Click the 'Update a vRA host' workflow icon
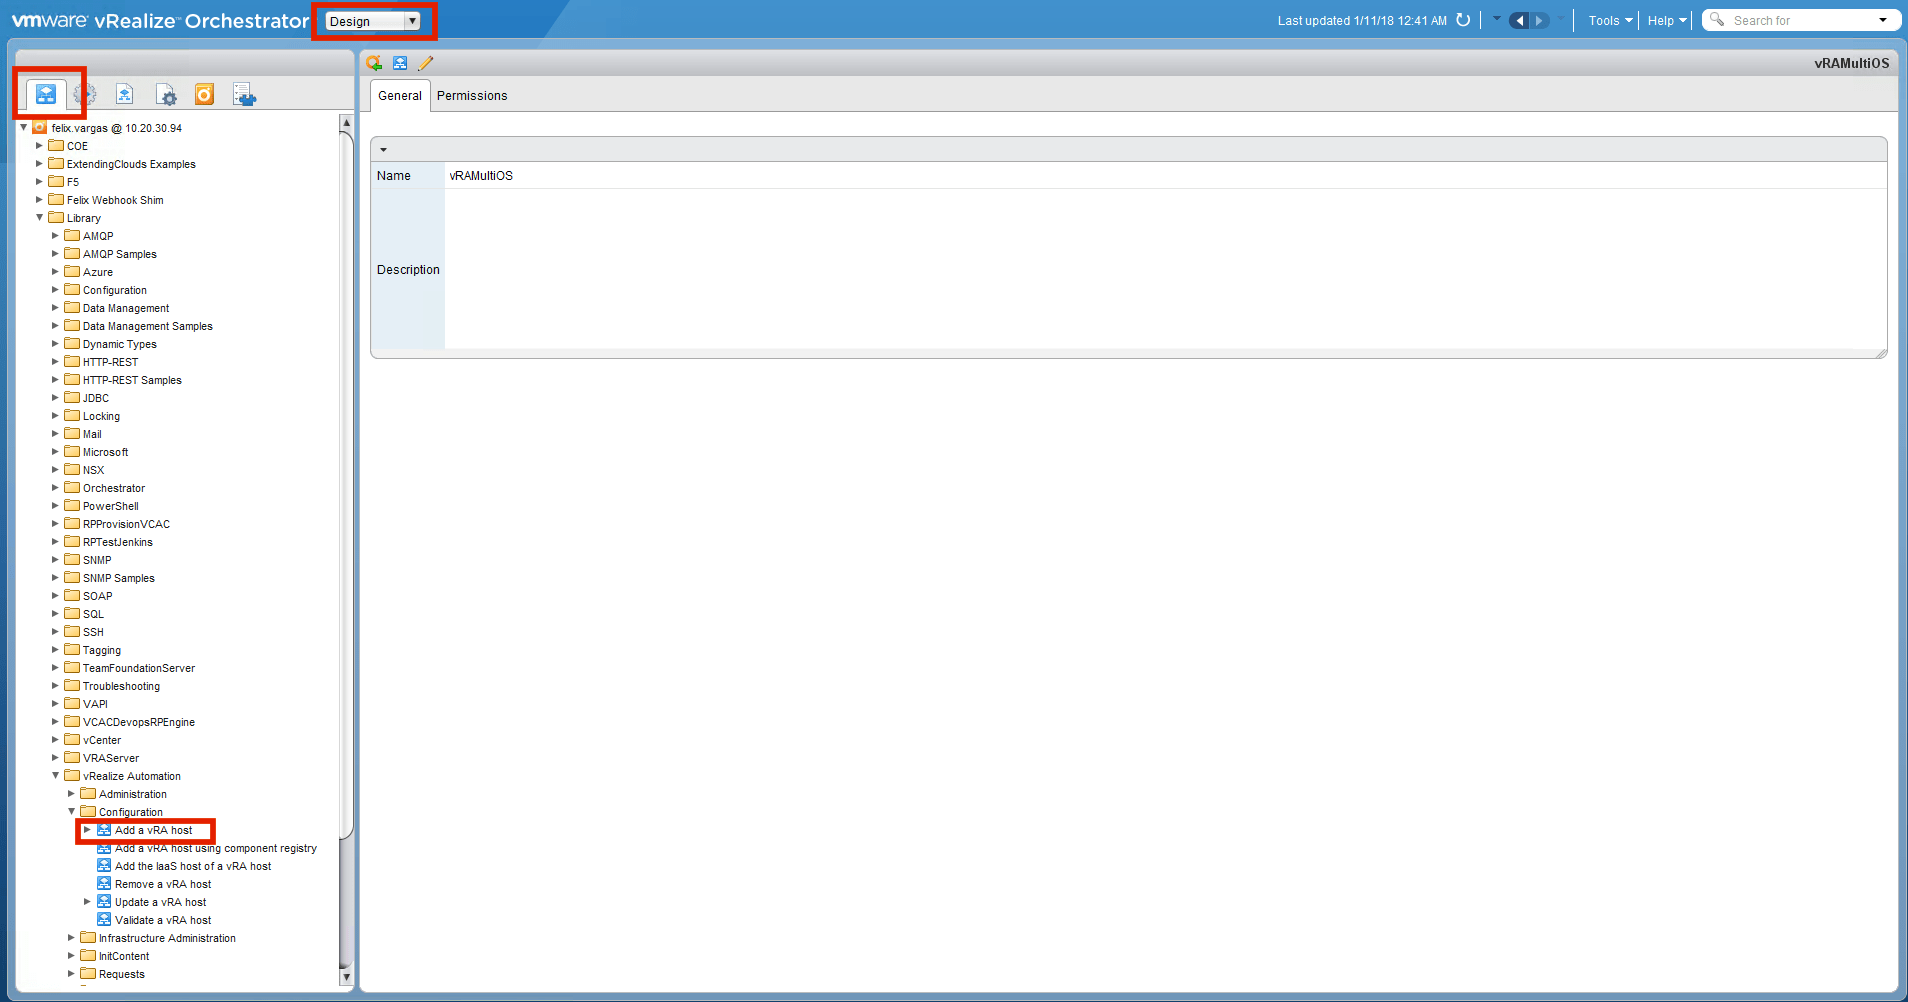This screenshot has height=1002, width=1908. point(104,902)
